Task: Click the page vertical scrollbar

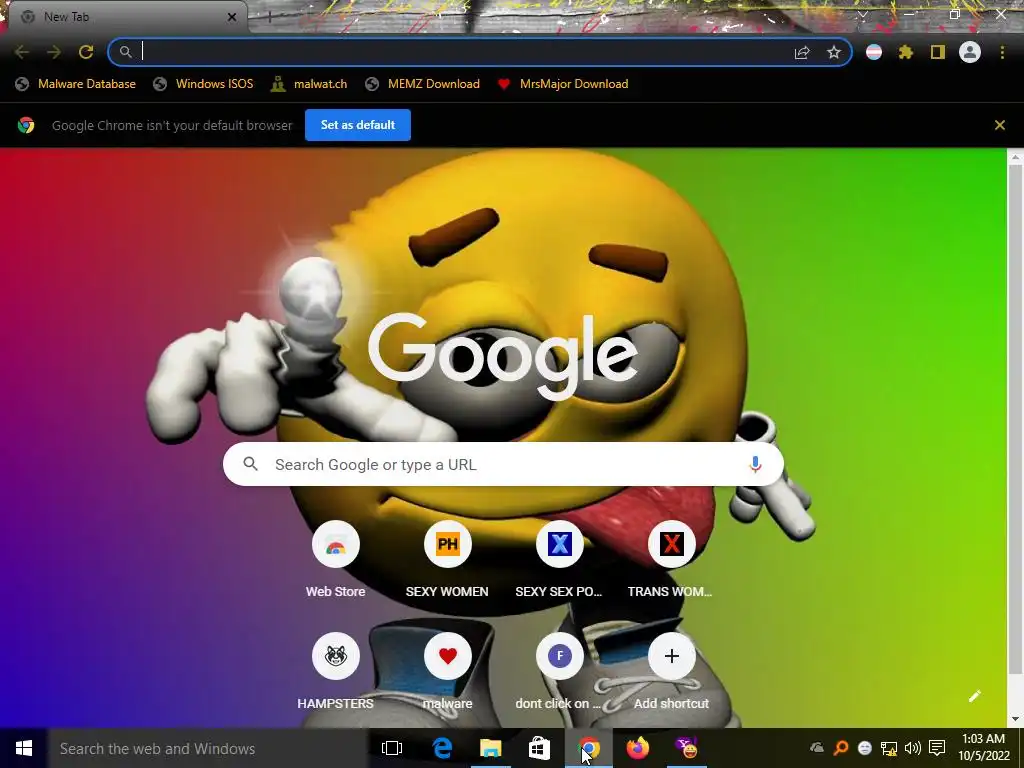Action: [1015, 418]
